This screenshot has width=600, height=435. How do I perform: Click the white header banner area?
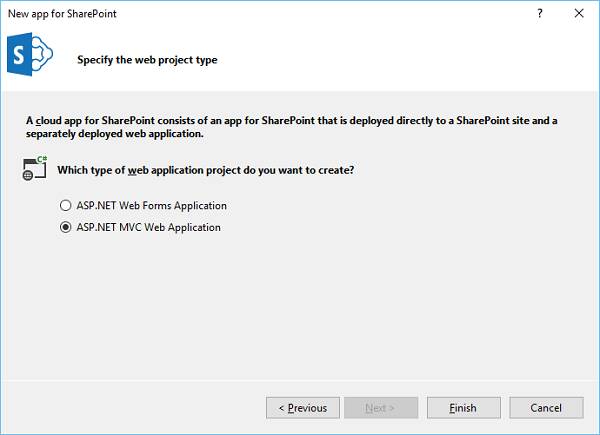[x=400, y=60]
